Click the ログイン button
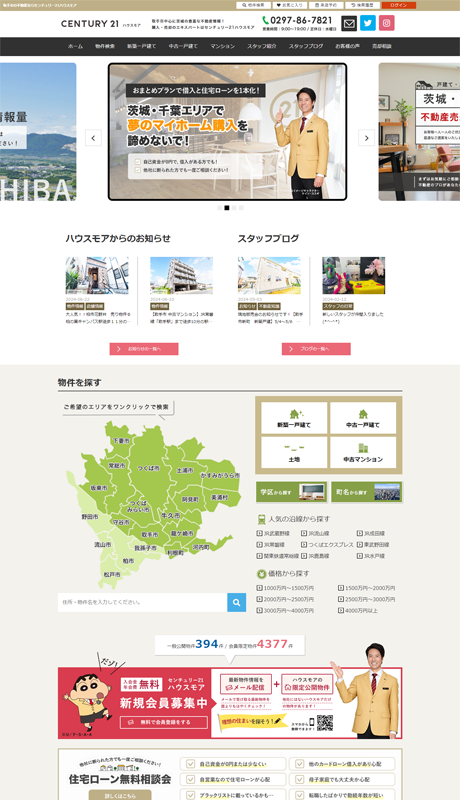 399,5
